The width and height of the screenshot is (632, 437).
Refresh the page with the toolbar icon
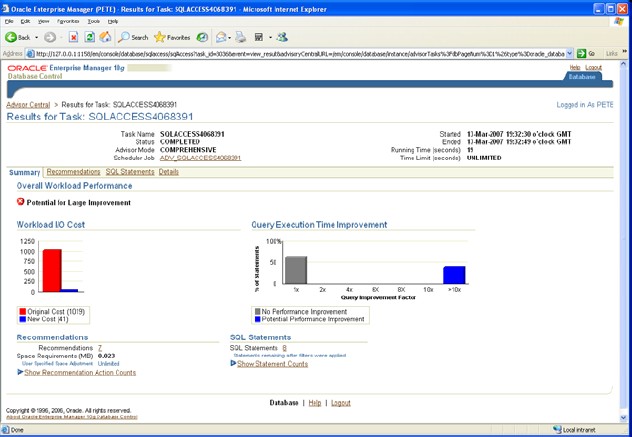click(89, 37)
